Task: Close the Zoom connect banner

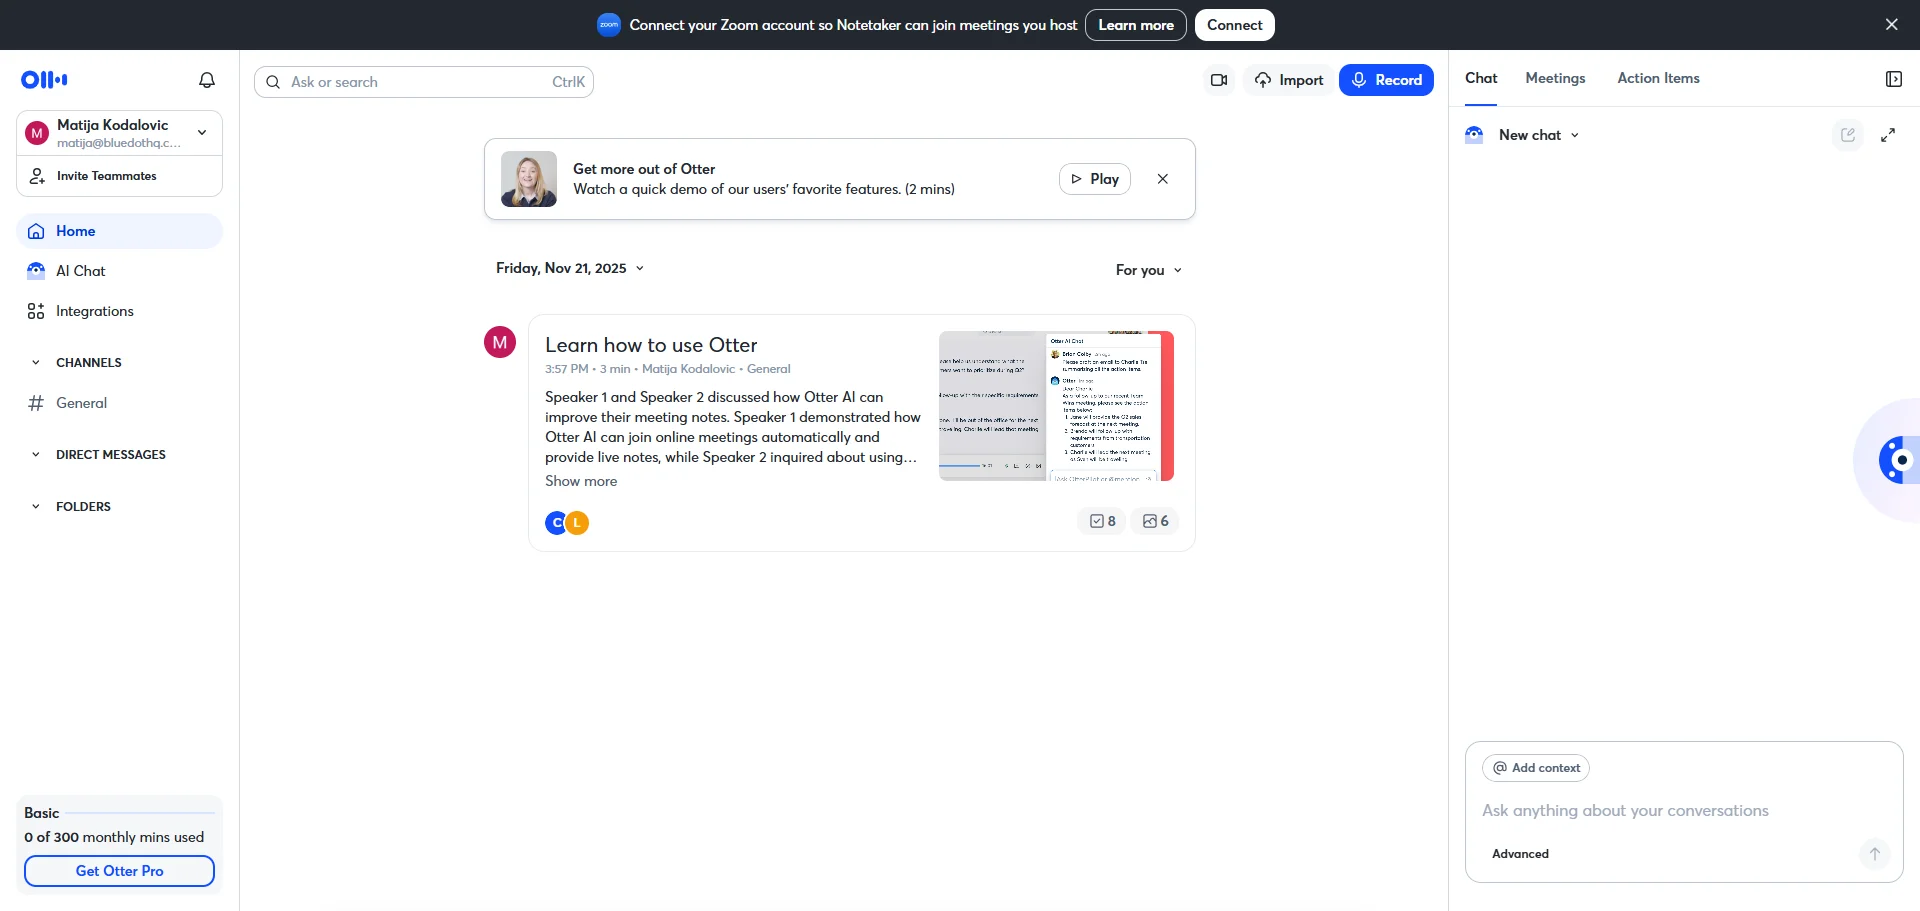Action: pos(1891,25)
